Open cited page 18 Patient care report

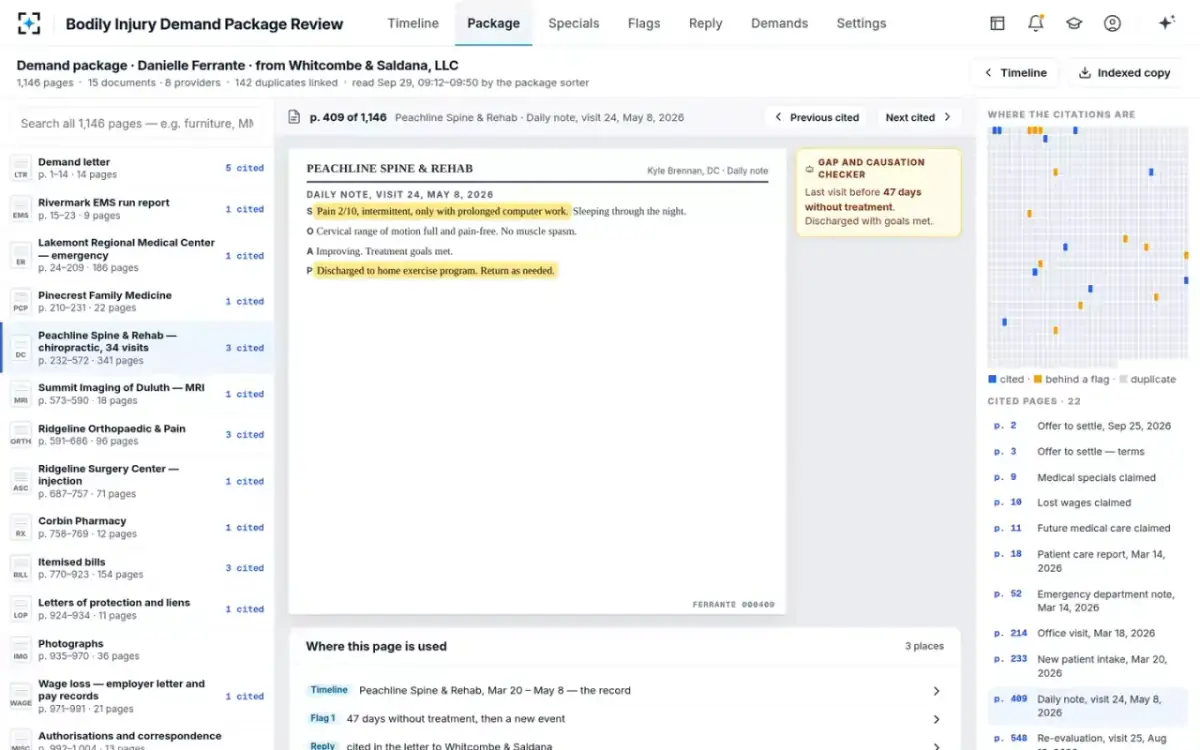(1087, 561)
